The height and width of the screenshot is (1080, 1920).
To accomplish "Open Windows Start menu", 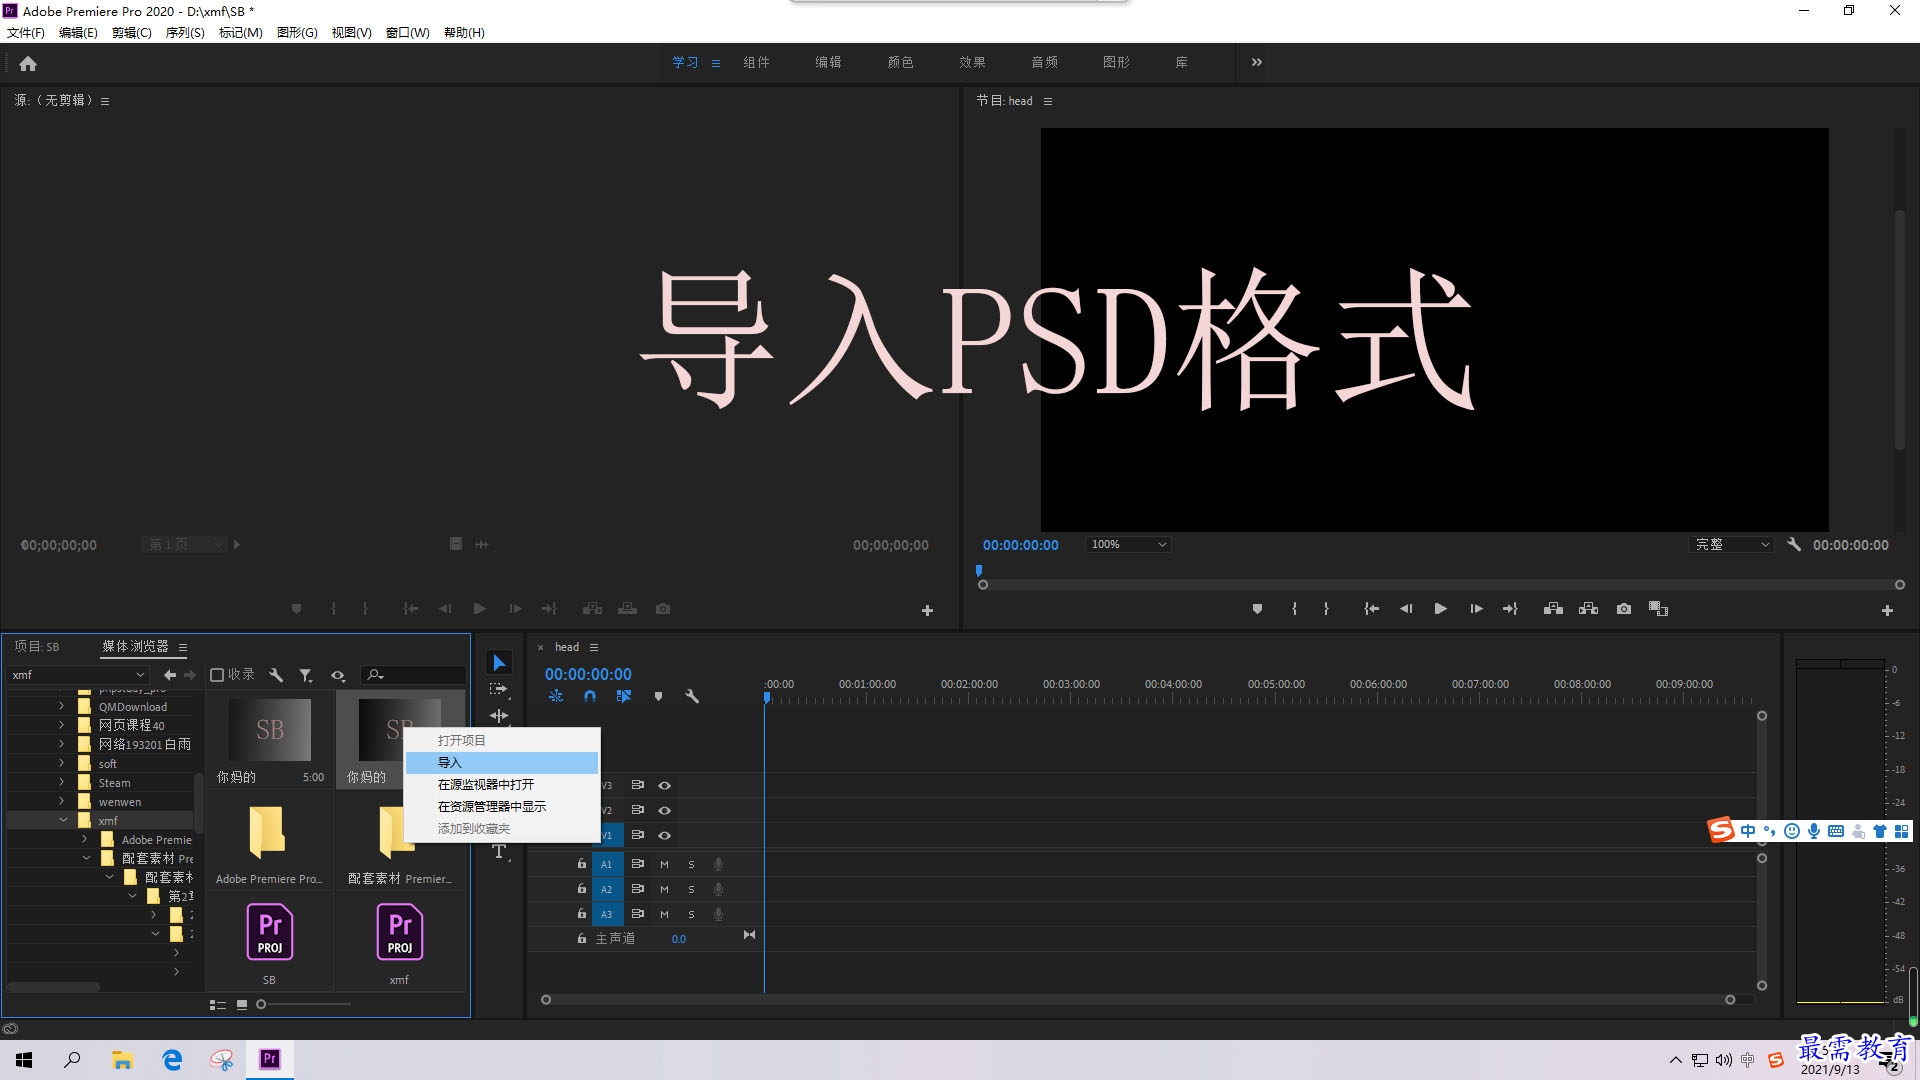I will click(24, 1059).
